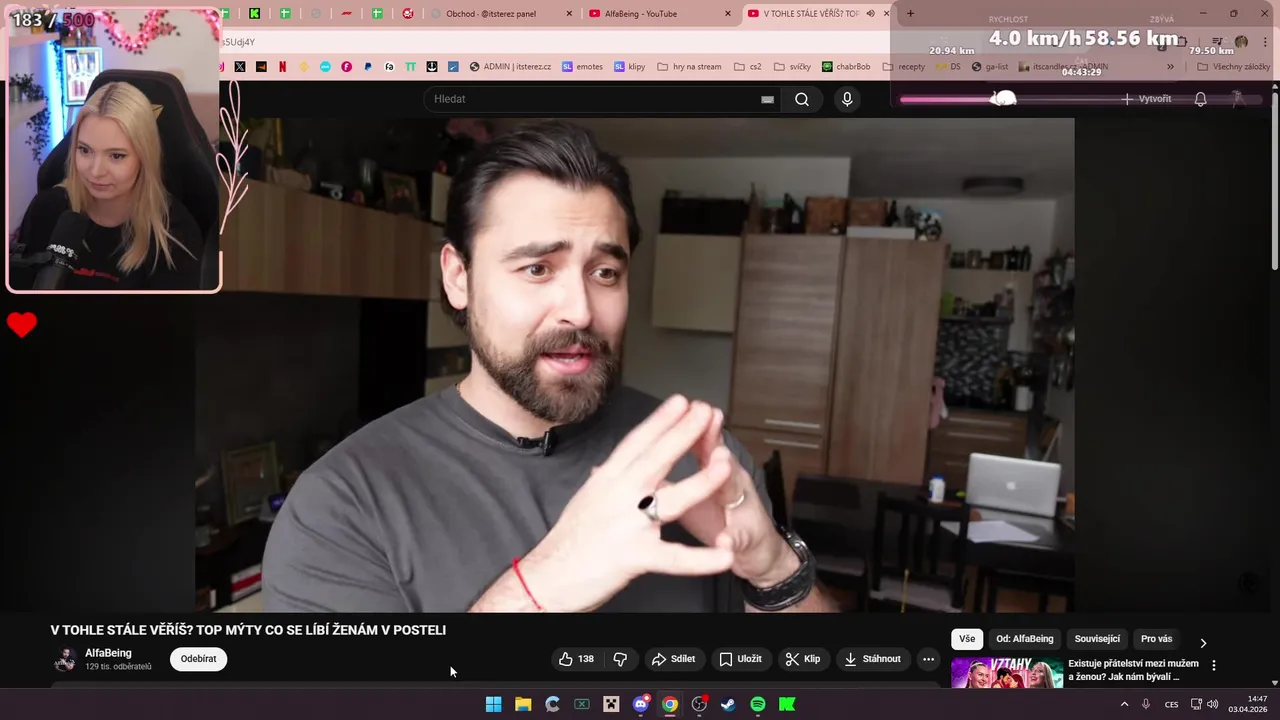Close the "AlfaBeing - YouTube" tab

click(727, 13)
